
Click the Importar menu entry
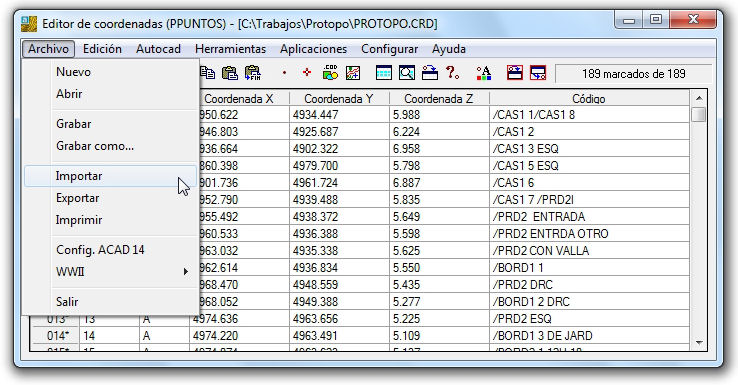tap(111, 176)
